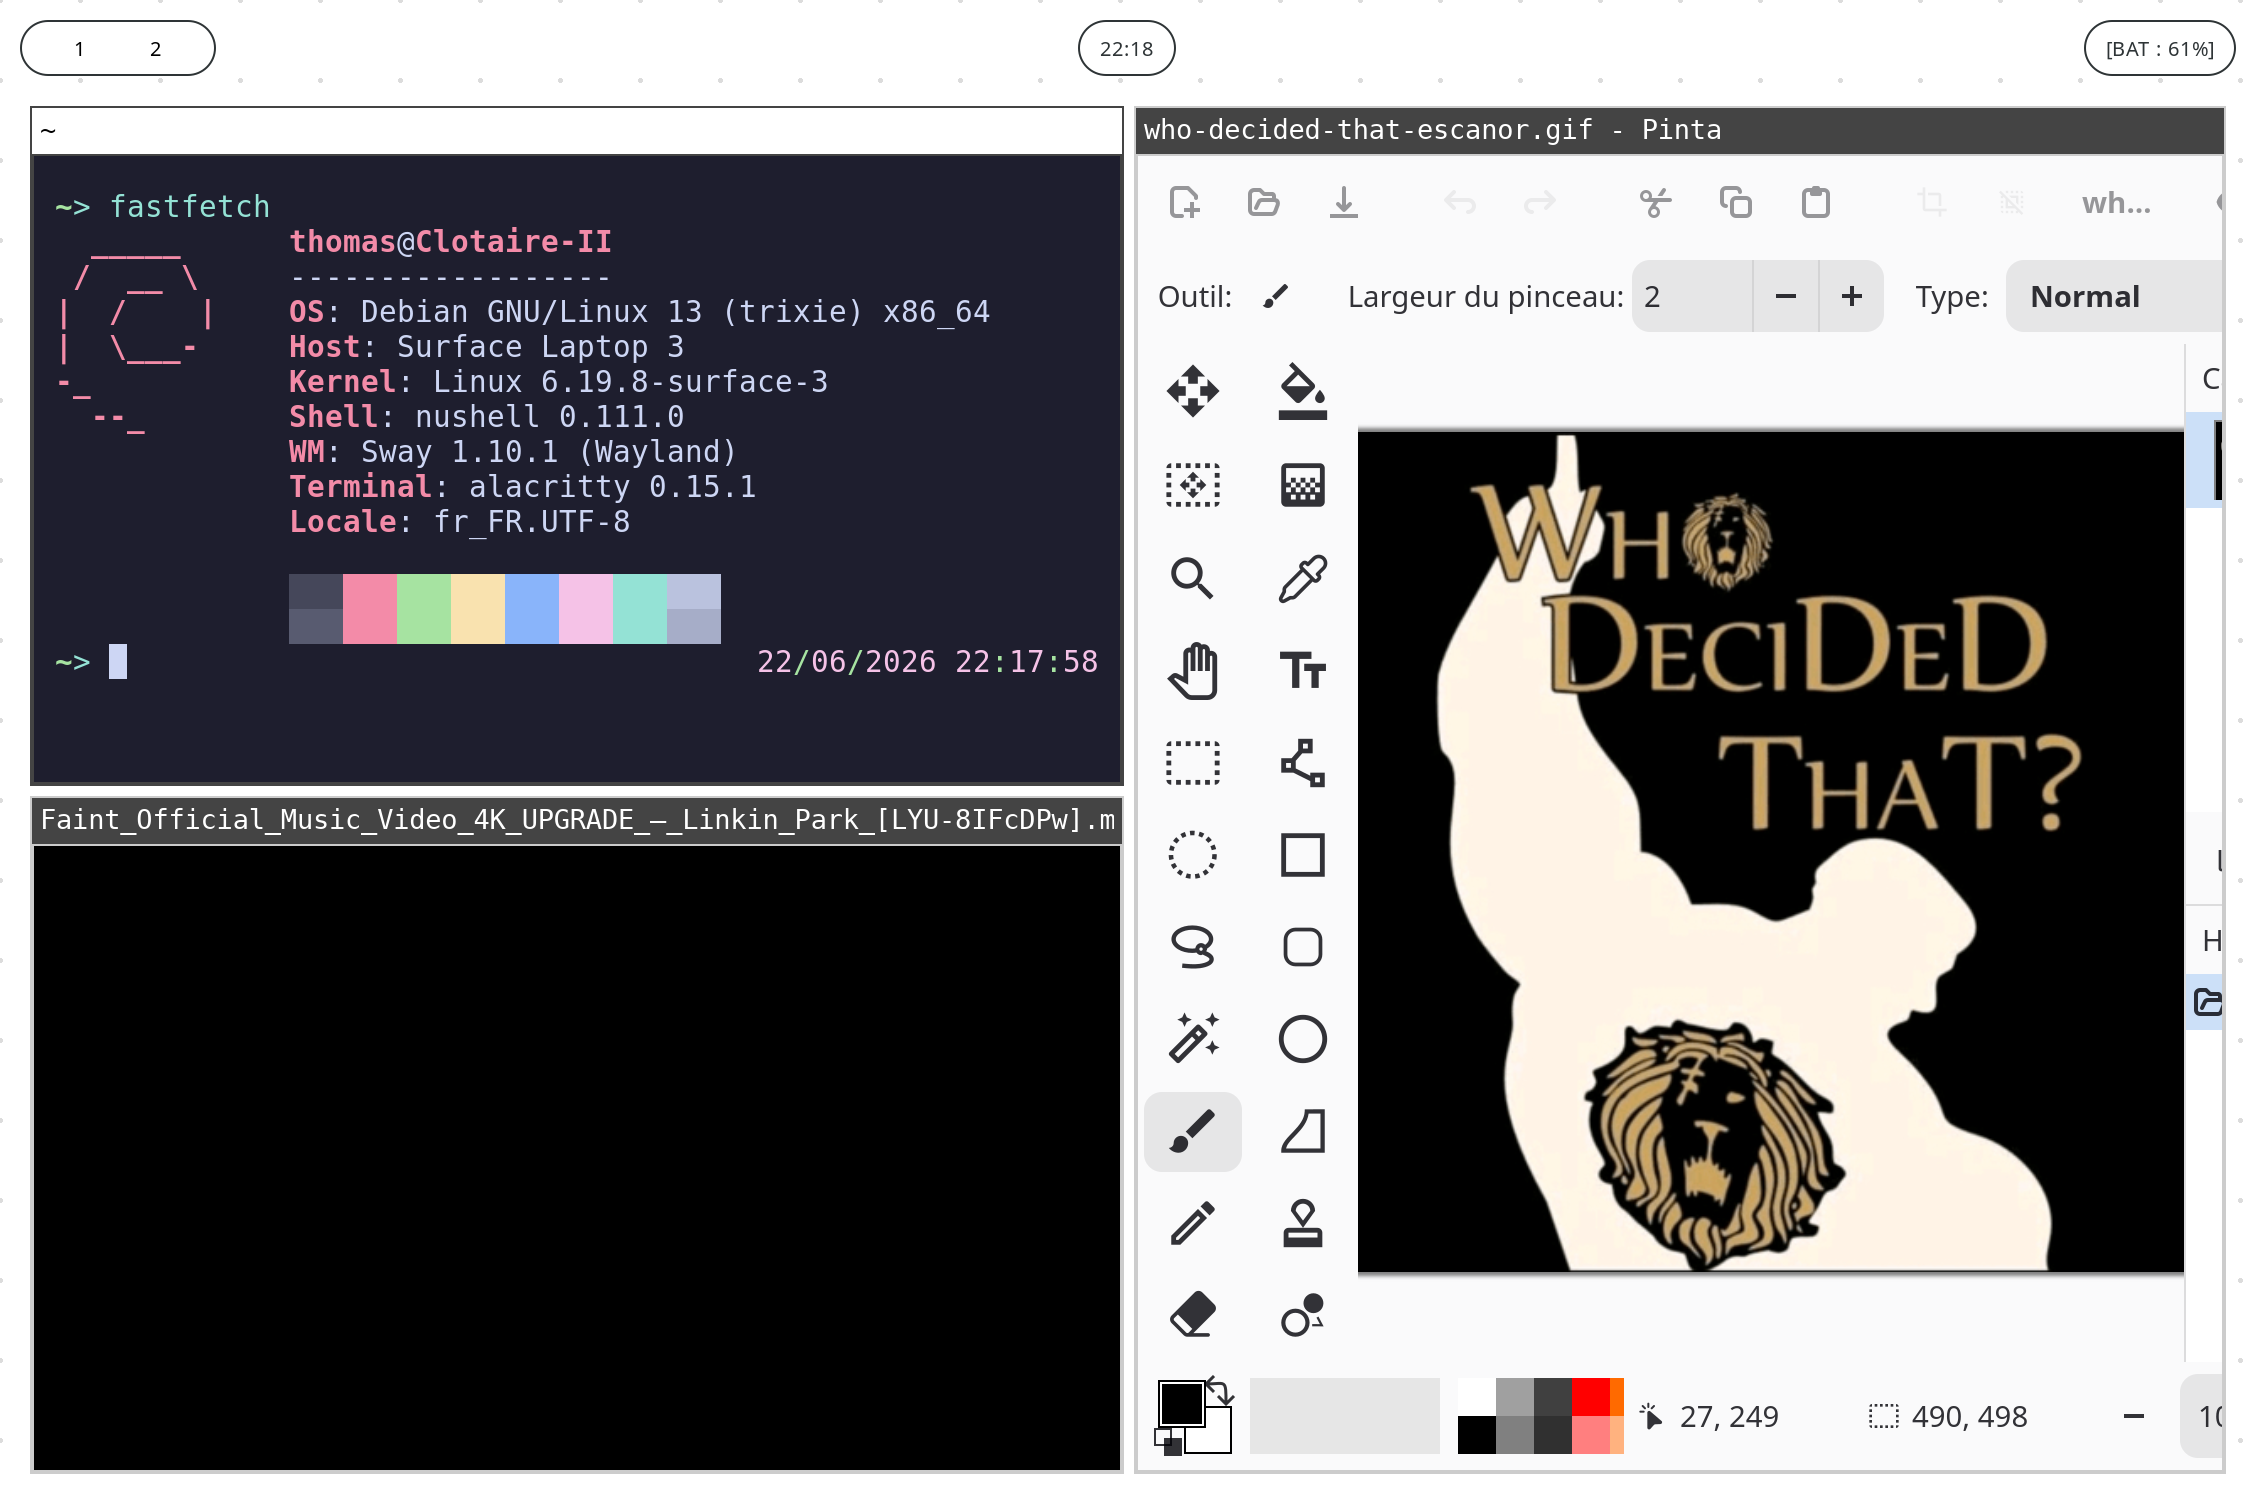Select the Pencil tool

coord(1193,1223)
